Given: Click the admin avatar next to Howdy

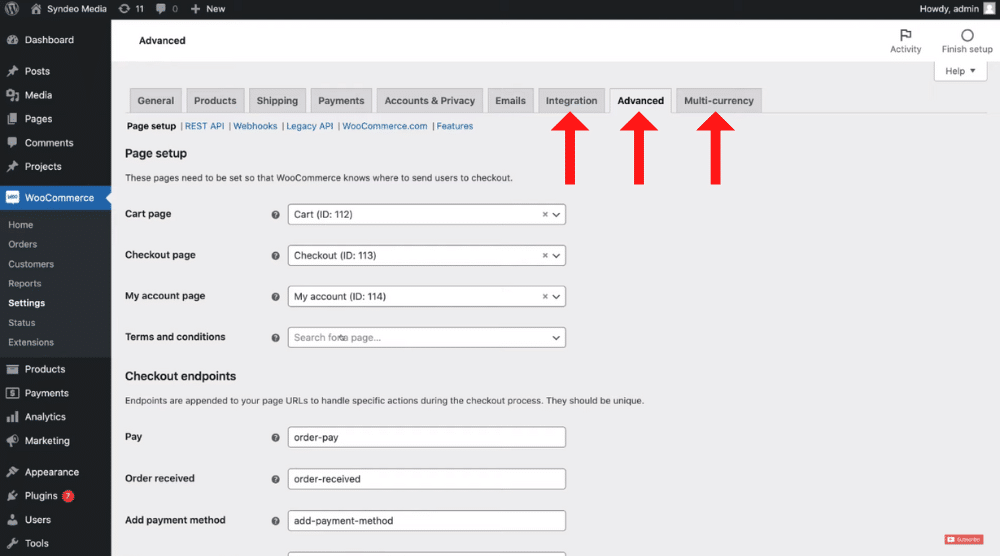Looking at the screenshot, I should (989, 9).
